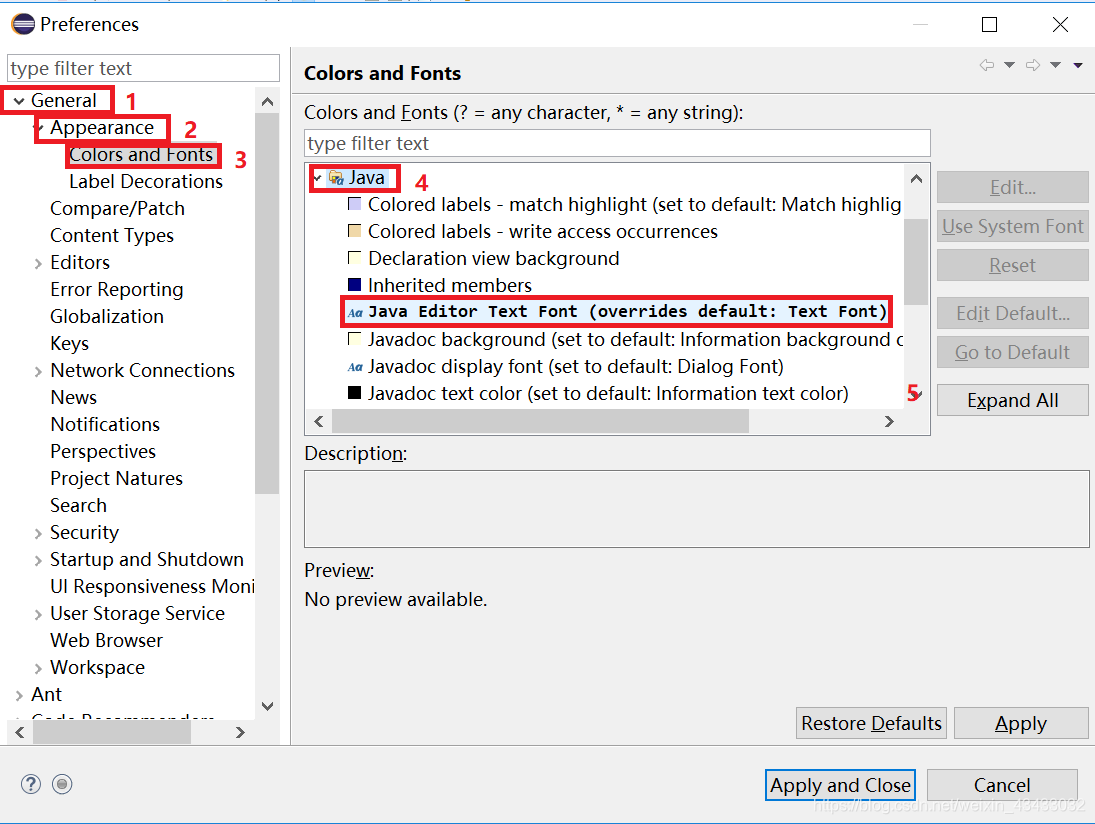Screen dimensions: 1095x824
Task: Focus the preferences tree filter text field
Action: pyautogui.click(x=143, y=68)
